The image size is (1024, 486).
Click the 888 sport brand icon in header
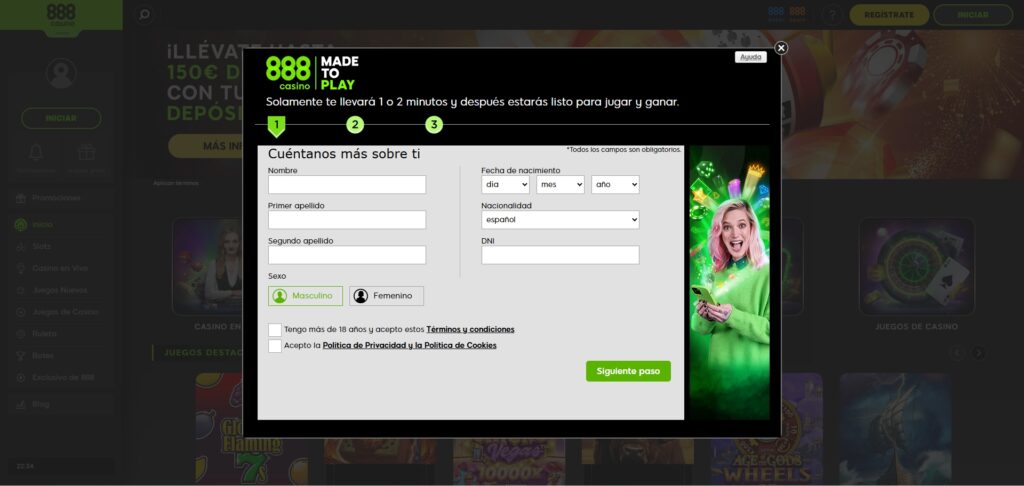797,14
